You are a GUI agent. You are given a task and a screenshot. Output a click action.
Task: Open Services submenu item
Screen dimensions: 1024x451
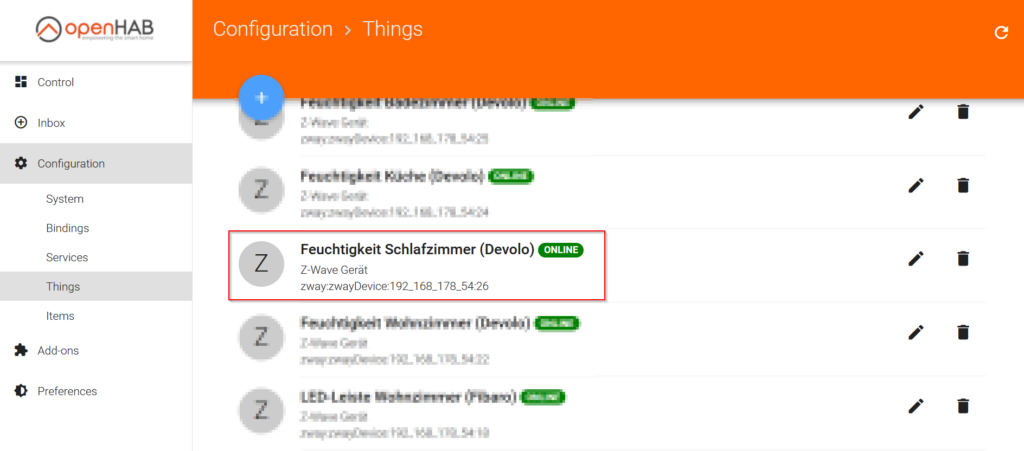pyautogui.click(x=67, y=257)
